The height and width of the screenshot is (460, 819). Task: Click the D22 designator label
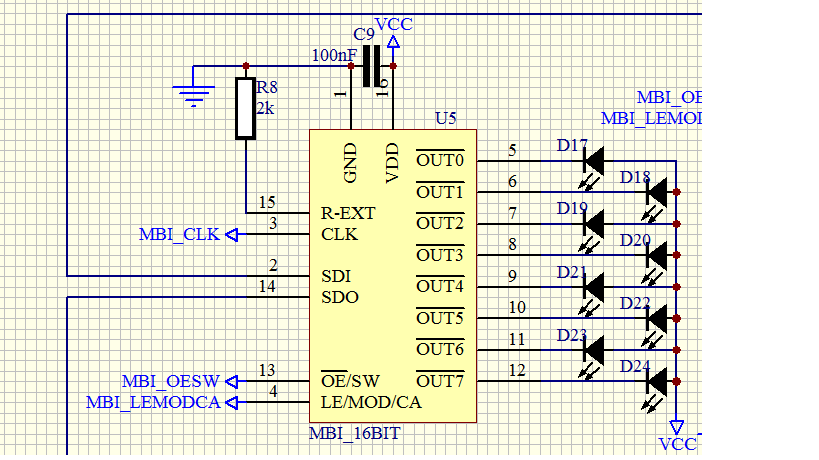click(x=635, y=303)
